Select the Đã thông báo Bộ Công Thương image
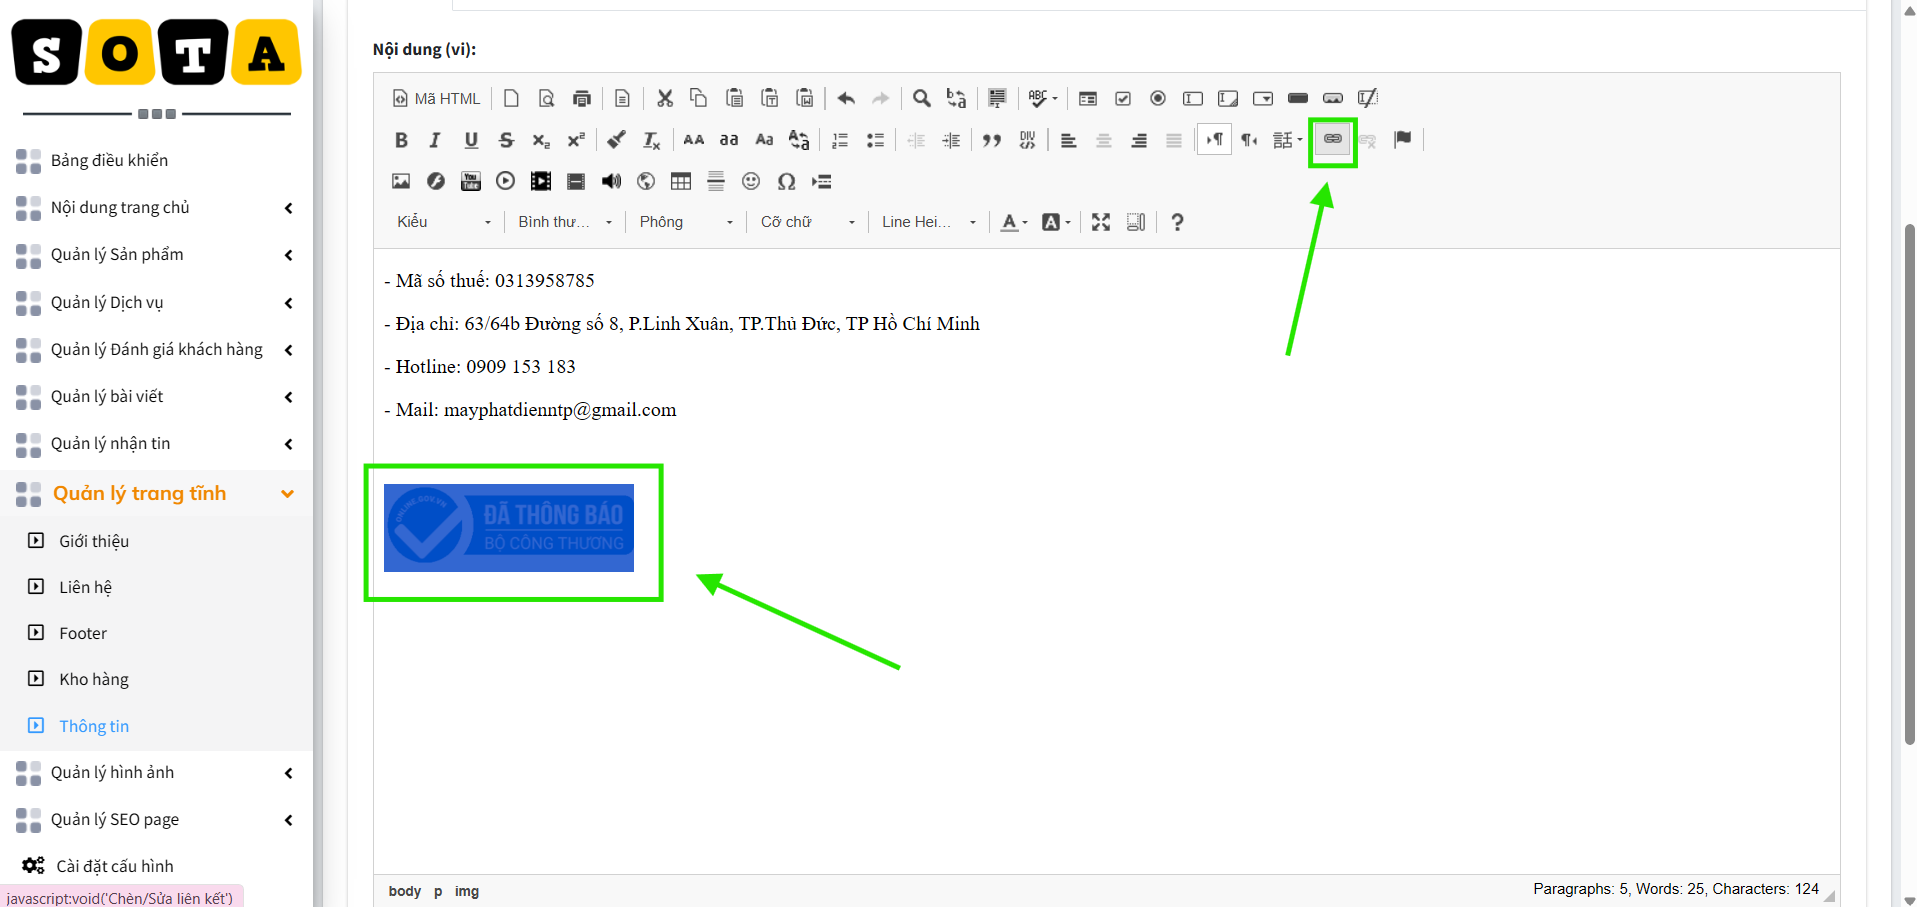Image resolution: width=1917 pixels, height=907 pixels. [x=509, y=528]
